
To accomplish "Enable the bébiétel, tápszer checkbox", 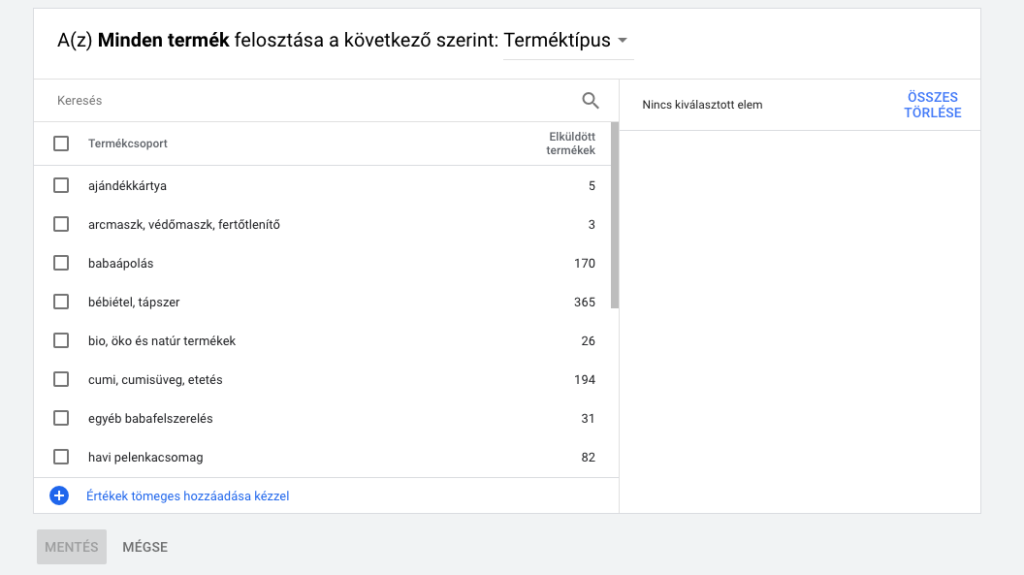I will point(61,302).
